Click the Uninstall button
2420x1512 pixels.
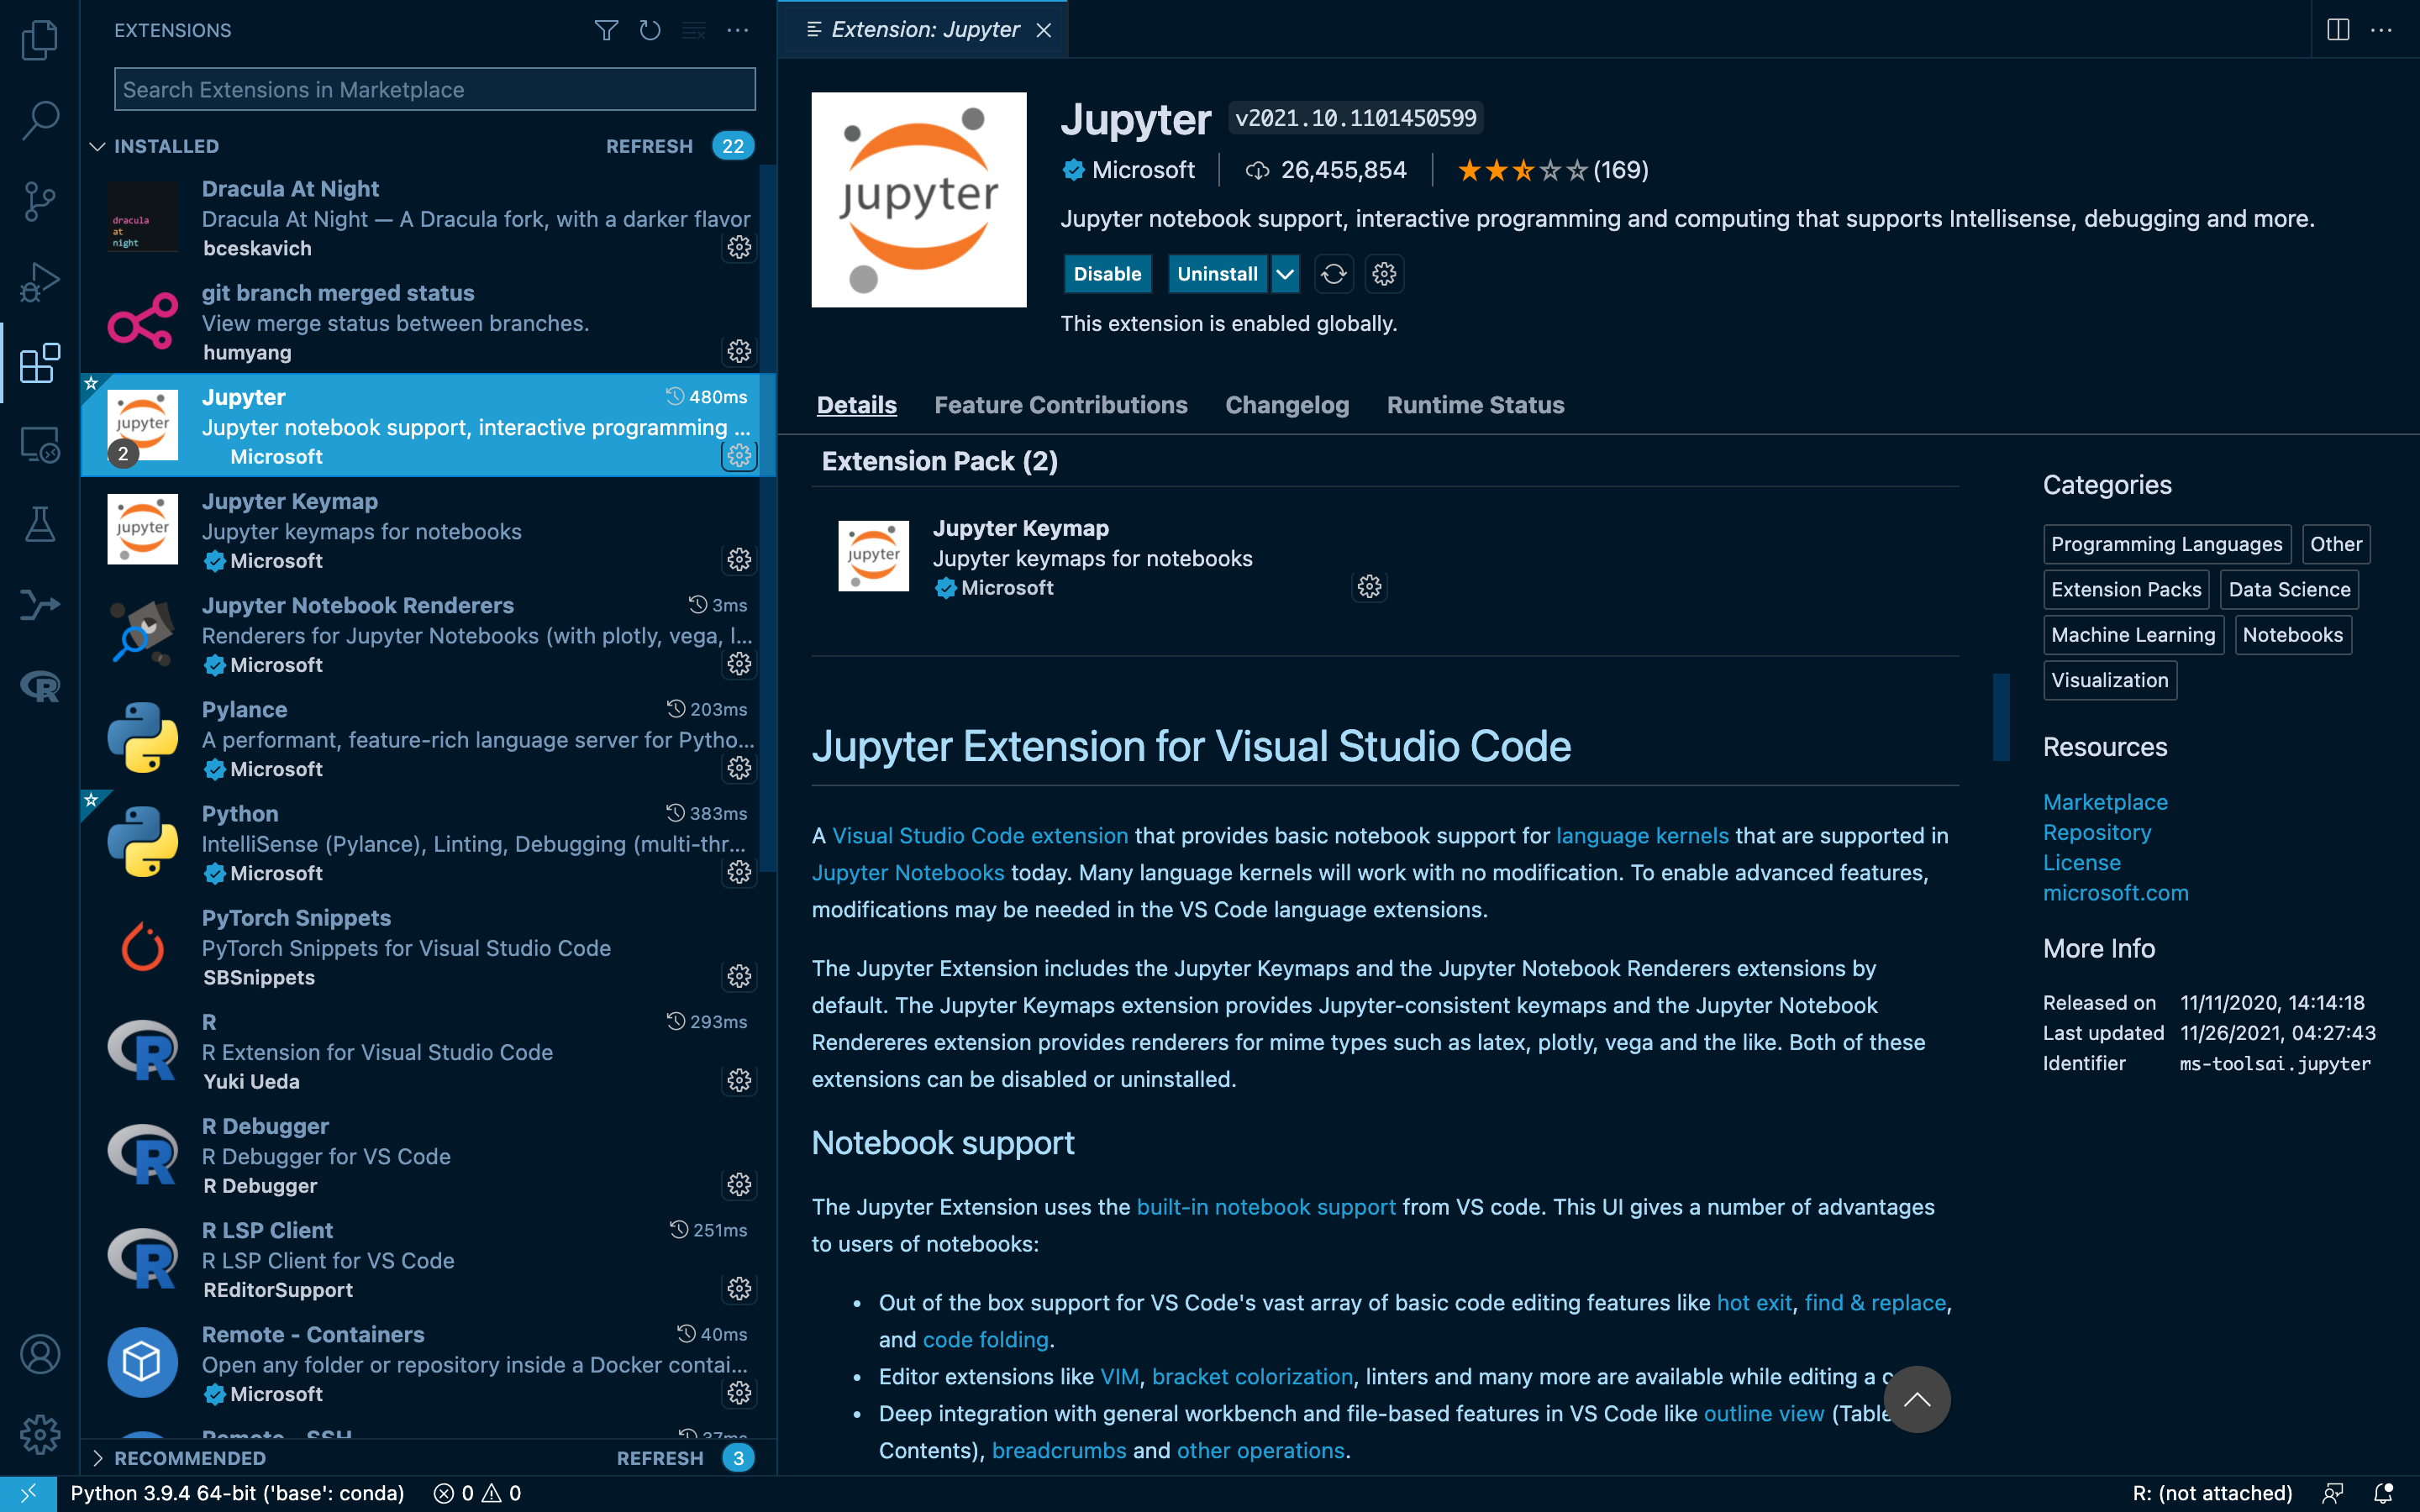pyautogui.click(x=1217, y=274)
